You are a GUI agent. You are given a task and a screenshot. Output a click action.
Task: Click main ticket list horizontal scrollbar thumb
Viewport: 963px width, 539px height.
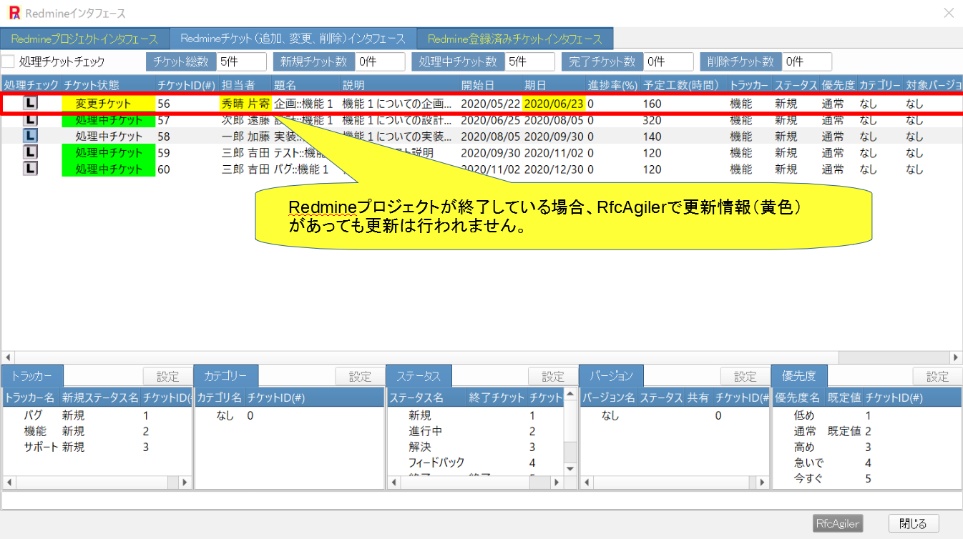coord(426,357)
